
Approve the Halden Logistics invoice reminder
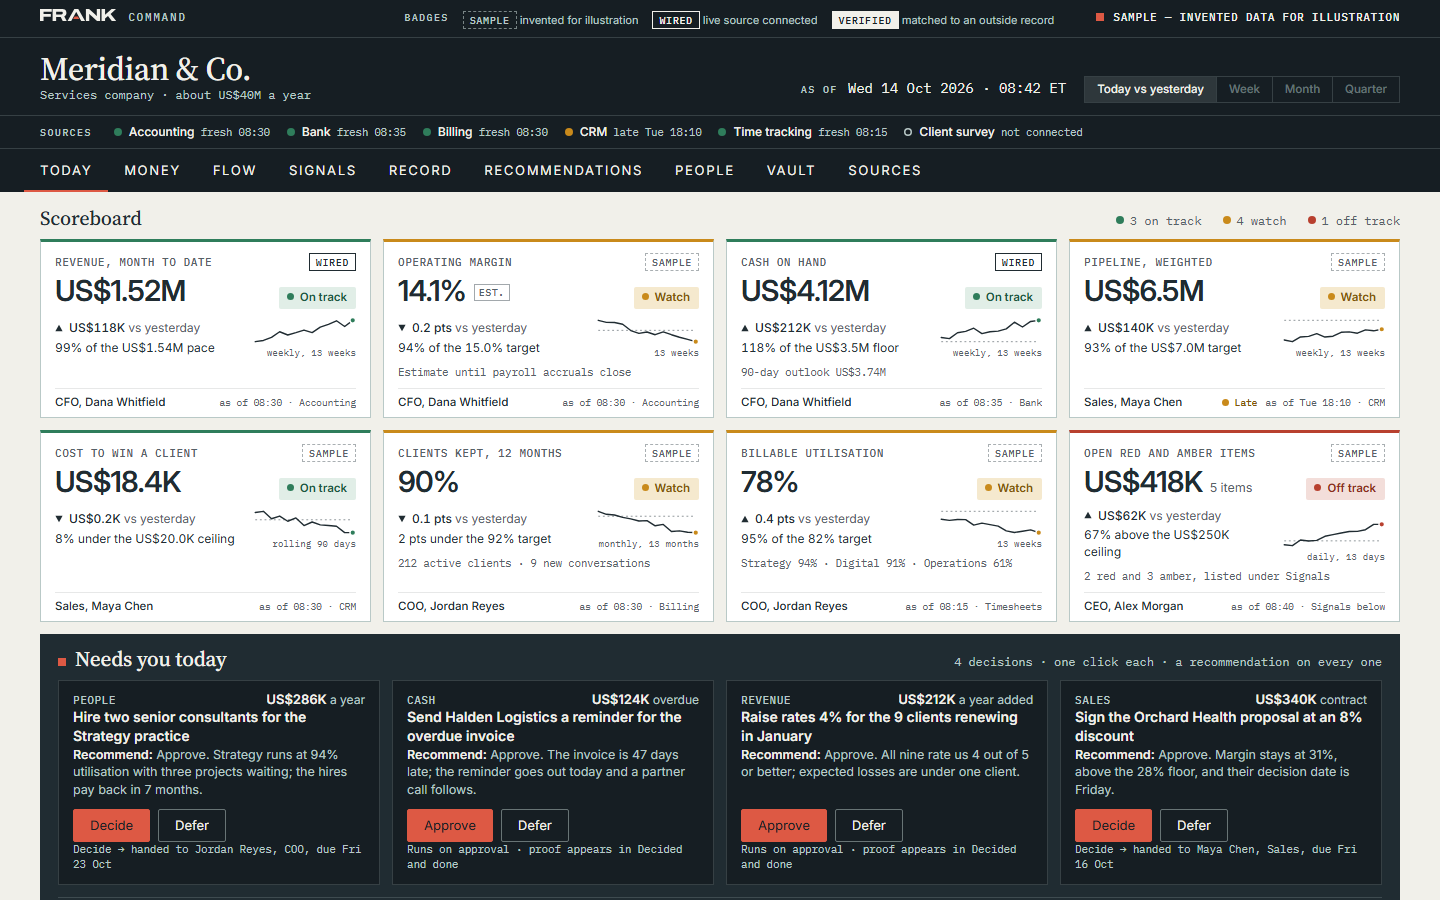click(450, 825)
